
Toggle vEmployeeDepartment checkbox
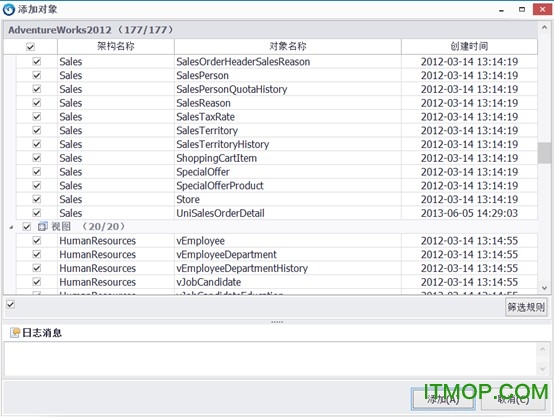coord(37,254)
